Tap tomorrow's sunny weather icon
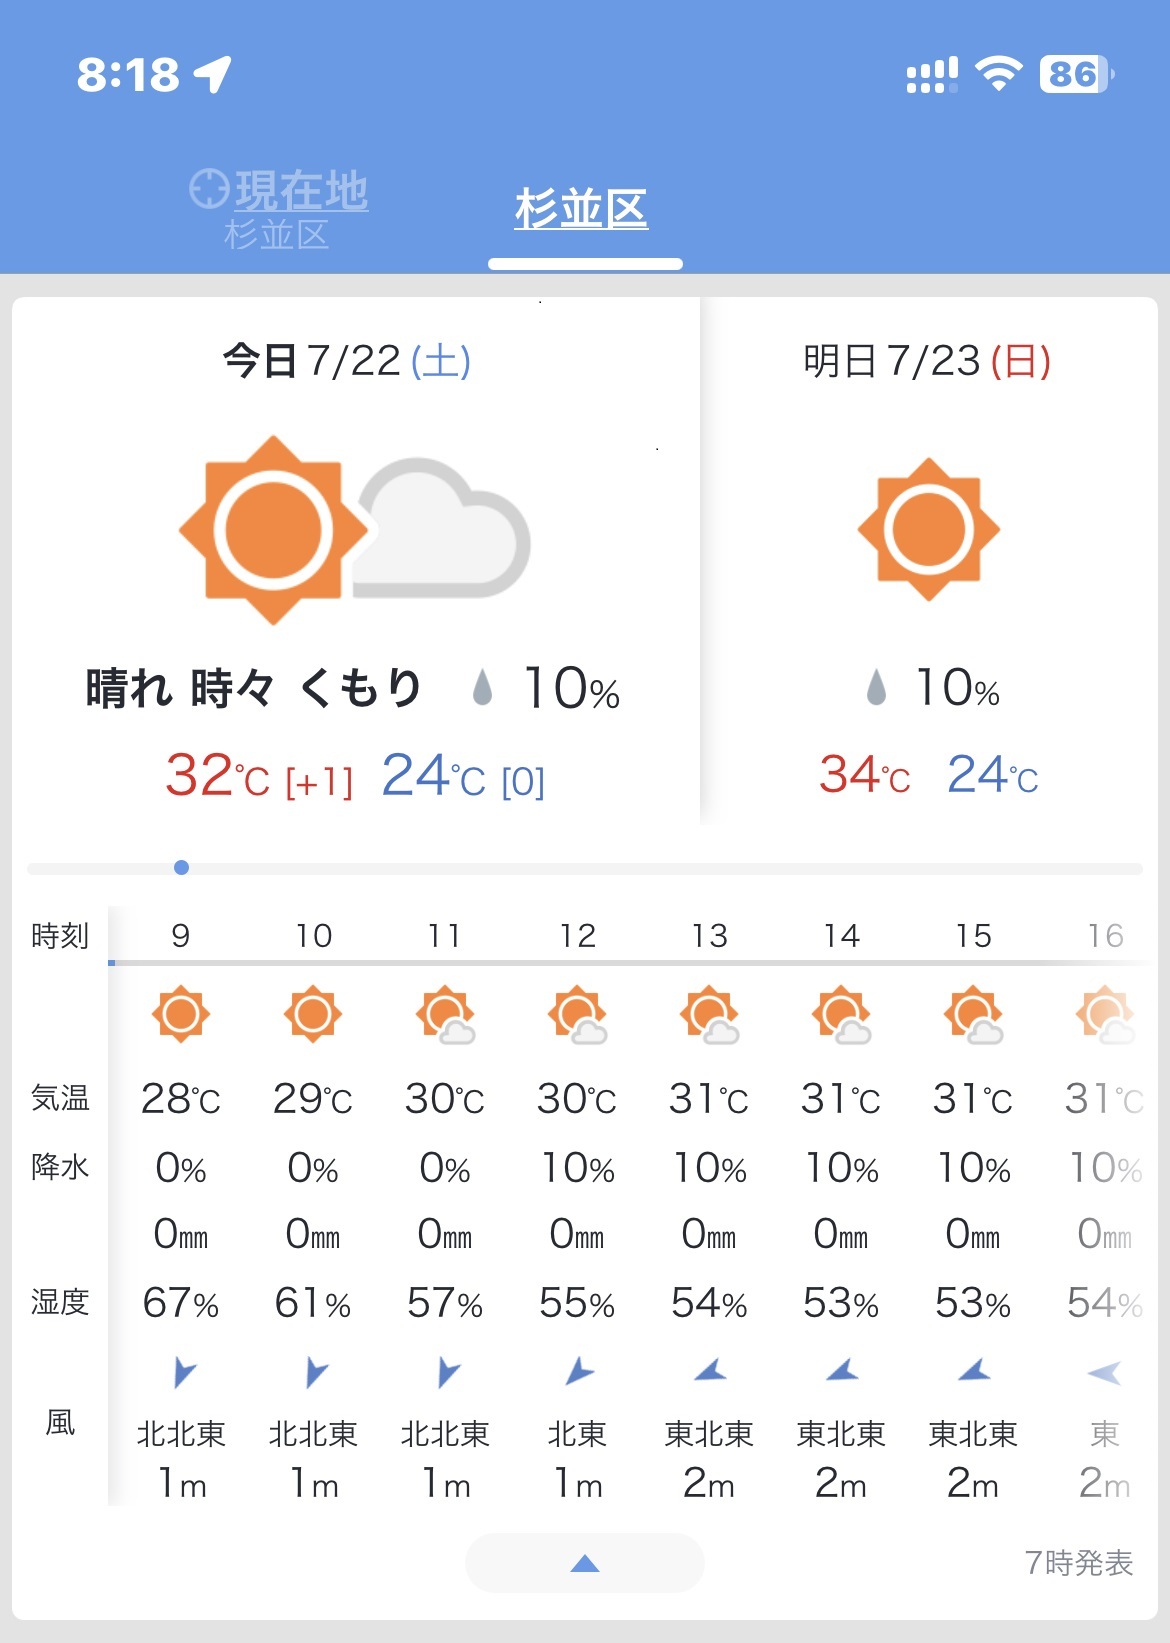 pyautogui.click(x=929, y=529)
